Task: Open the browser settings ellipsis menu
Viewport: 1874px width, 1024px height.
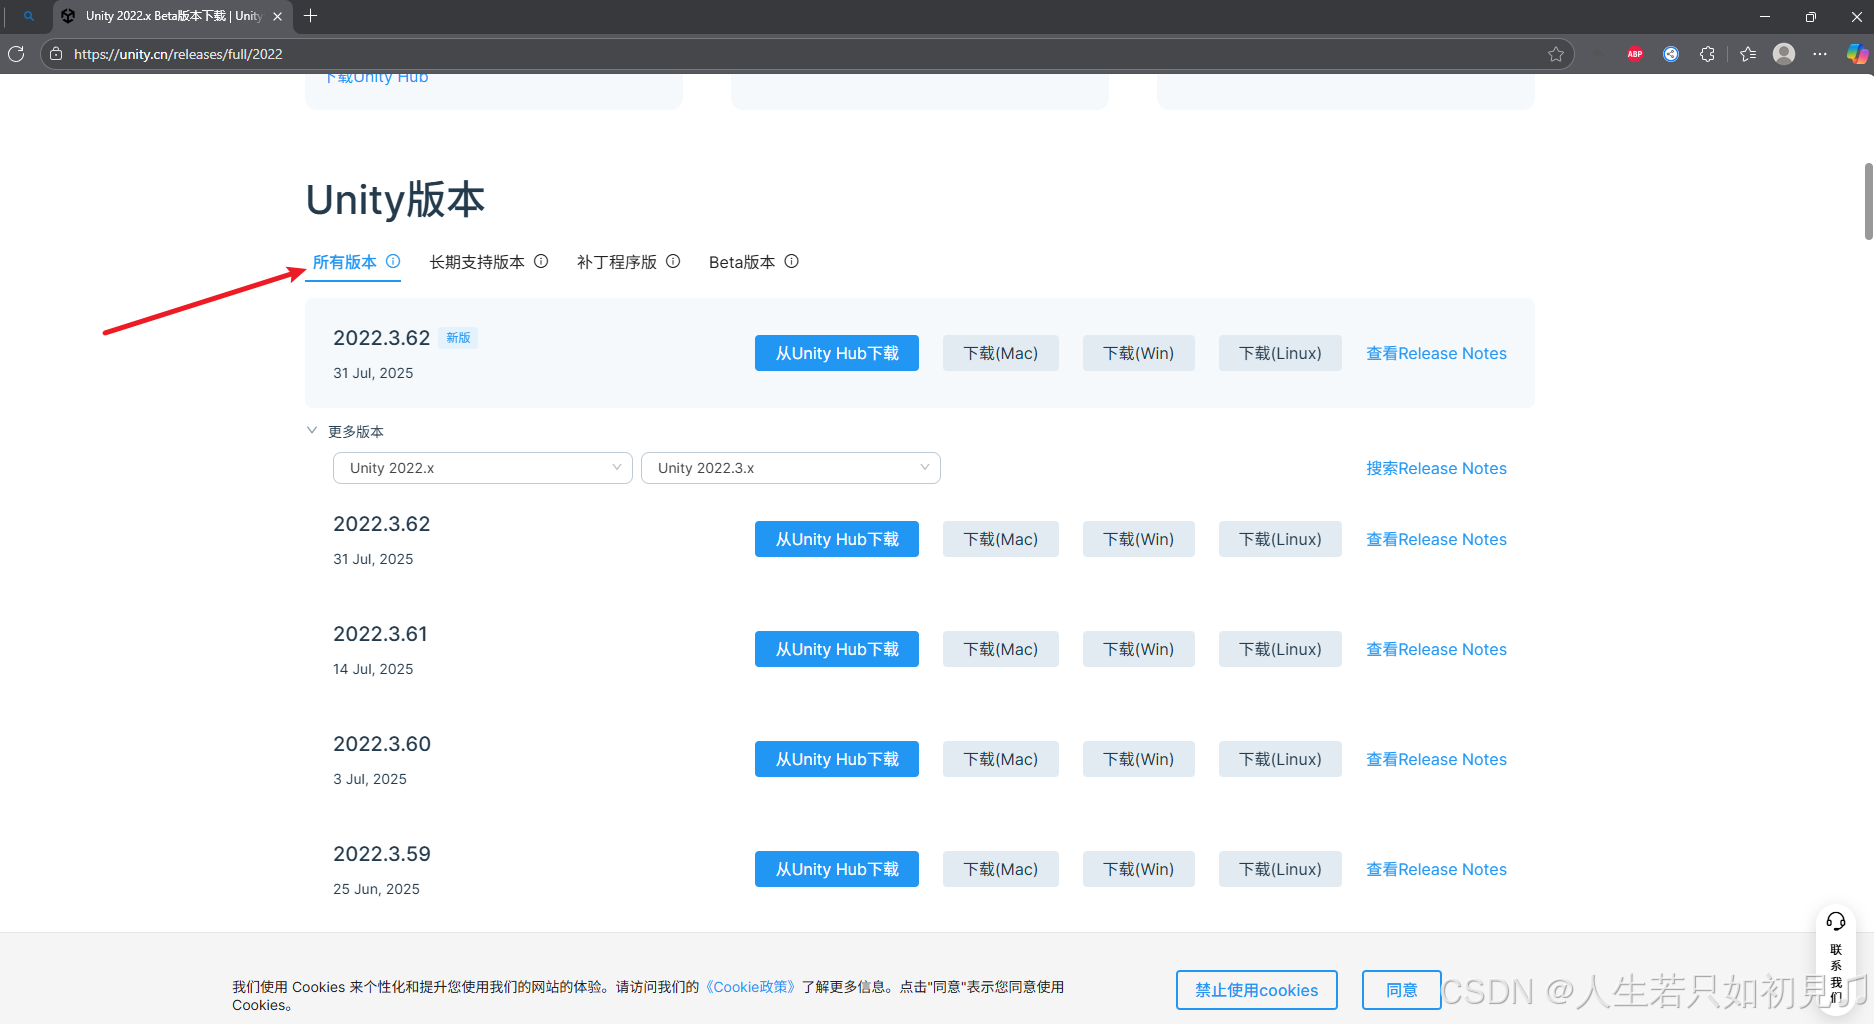Action: coord(1820,54)
